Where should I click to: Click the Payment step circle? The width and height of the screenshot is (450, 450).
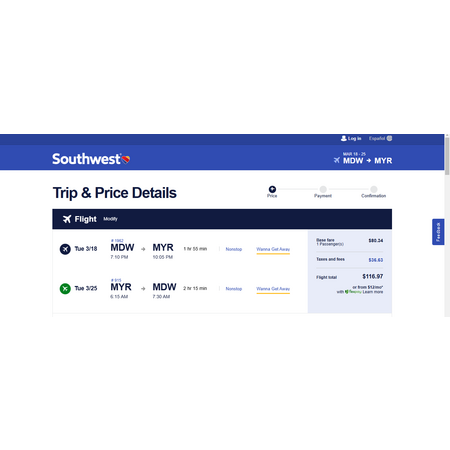click(323, 189)
